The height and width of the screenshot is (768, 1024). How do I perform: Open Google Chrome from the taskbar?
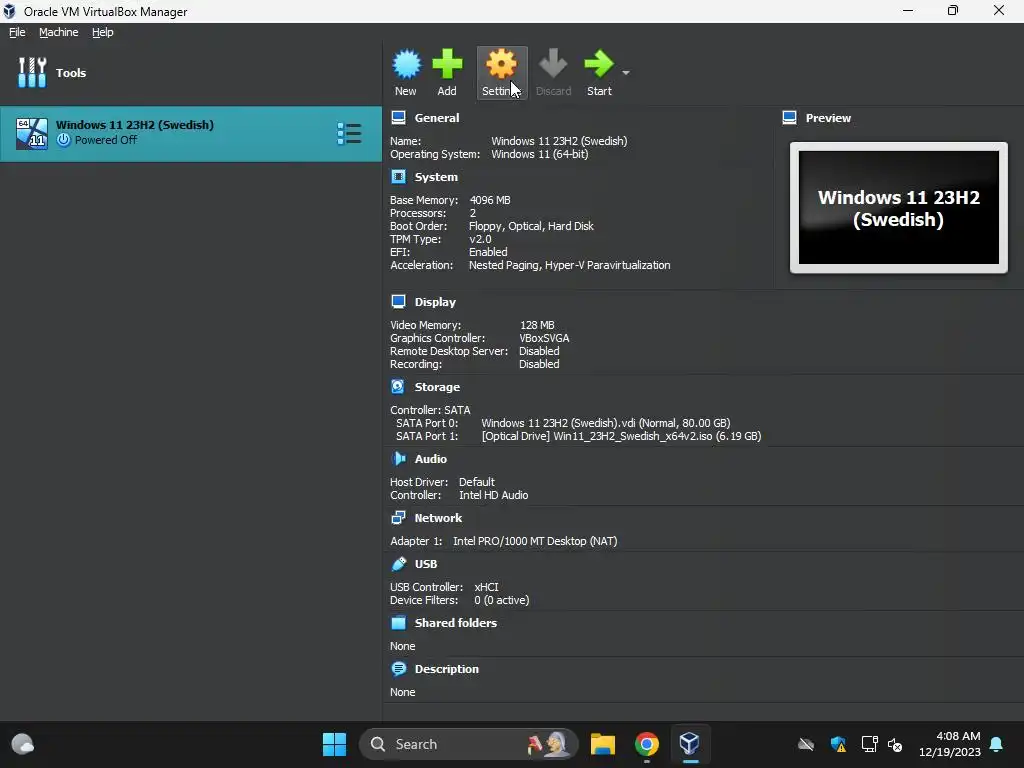[647, 744]
